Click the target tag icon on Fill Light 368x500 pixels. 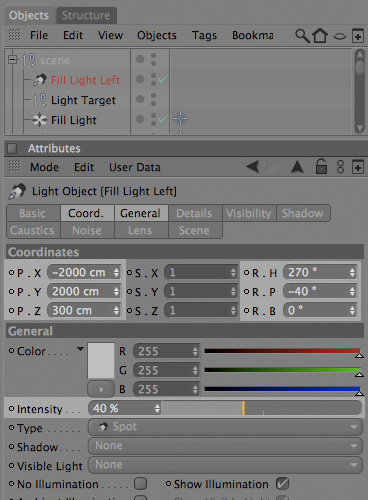[180, 119]
